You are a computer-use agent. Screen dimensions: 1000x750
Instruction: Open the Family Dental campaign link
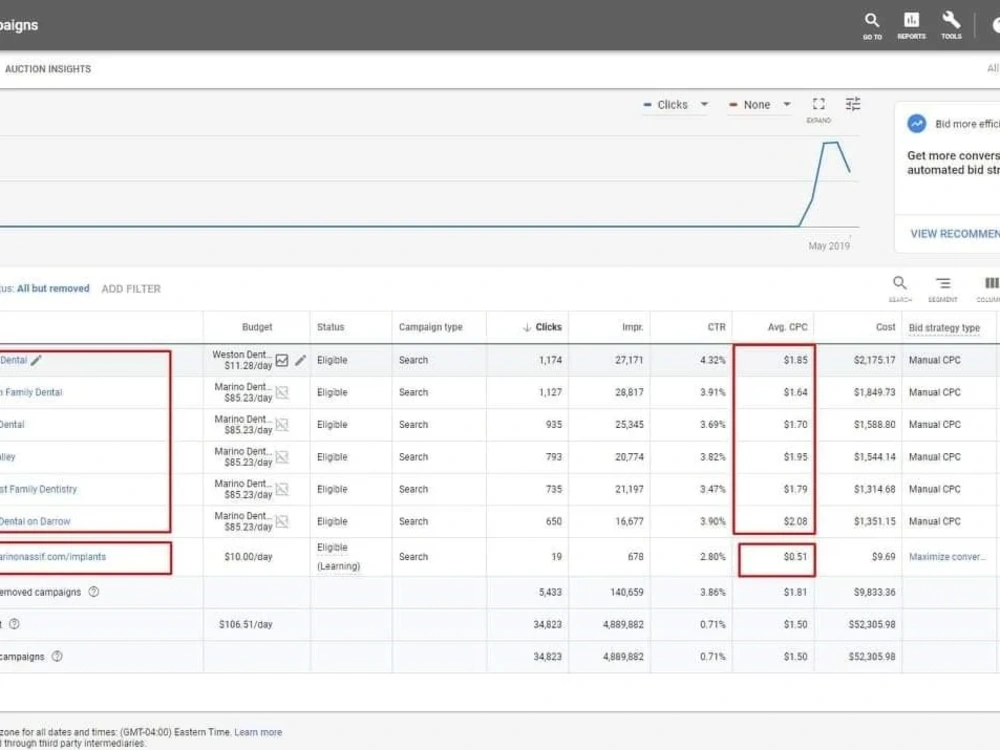click(x=33, y=392)
